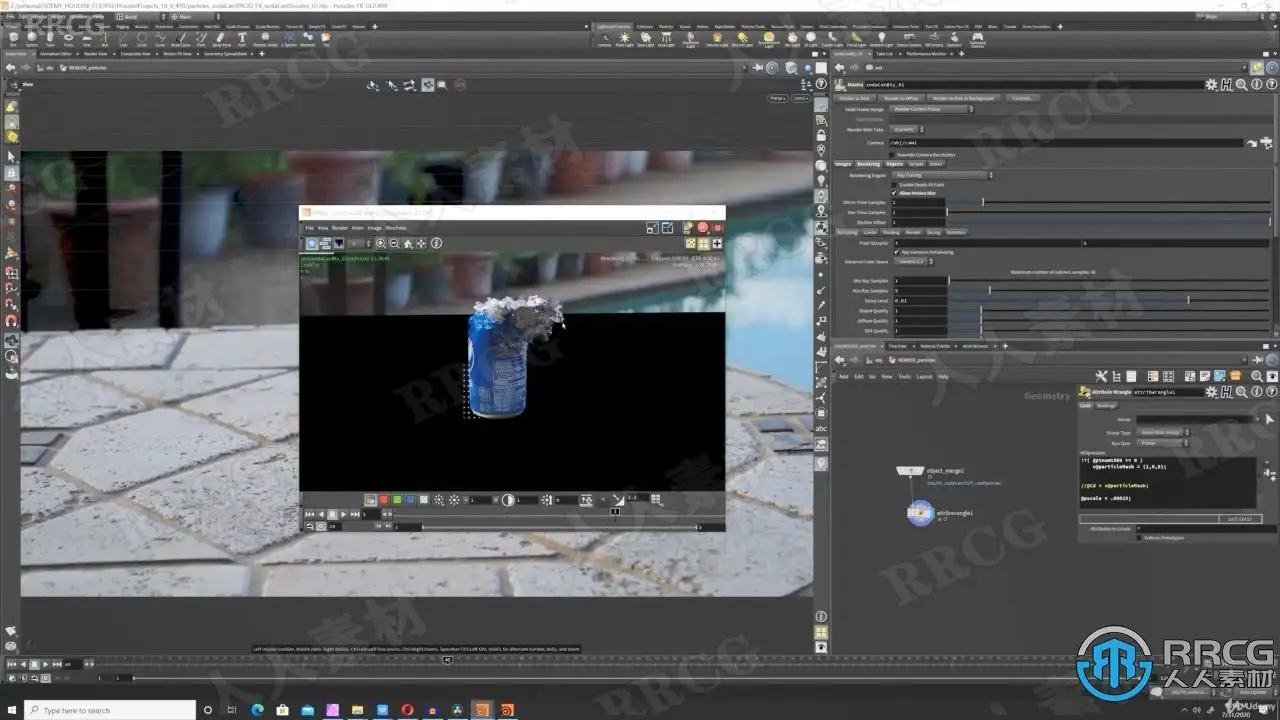Show only the green channel in MPlay
The width and height of the screenshot is (1280, 720).
pyautogui.click(x=397, y=499)
